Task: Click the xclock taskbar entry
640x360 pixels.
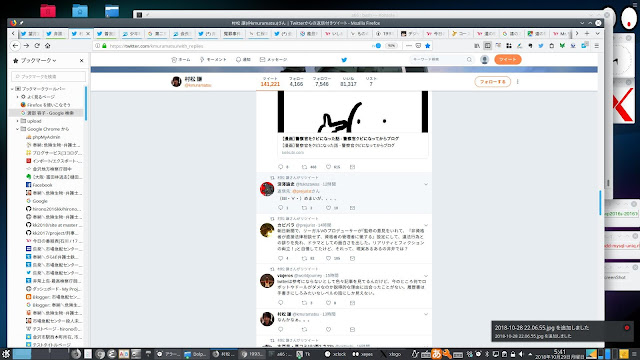Action: (x=335, y=354)
